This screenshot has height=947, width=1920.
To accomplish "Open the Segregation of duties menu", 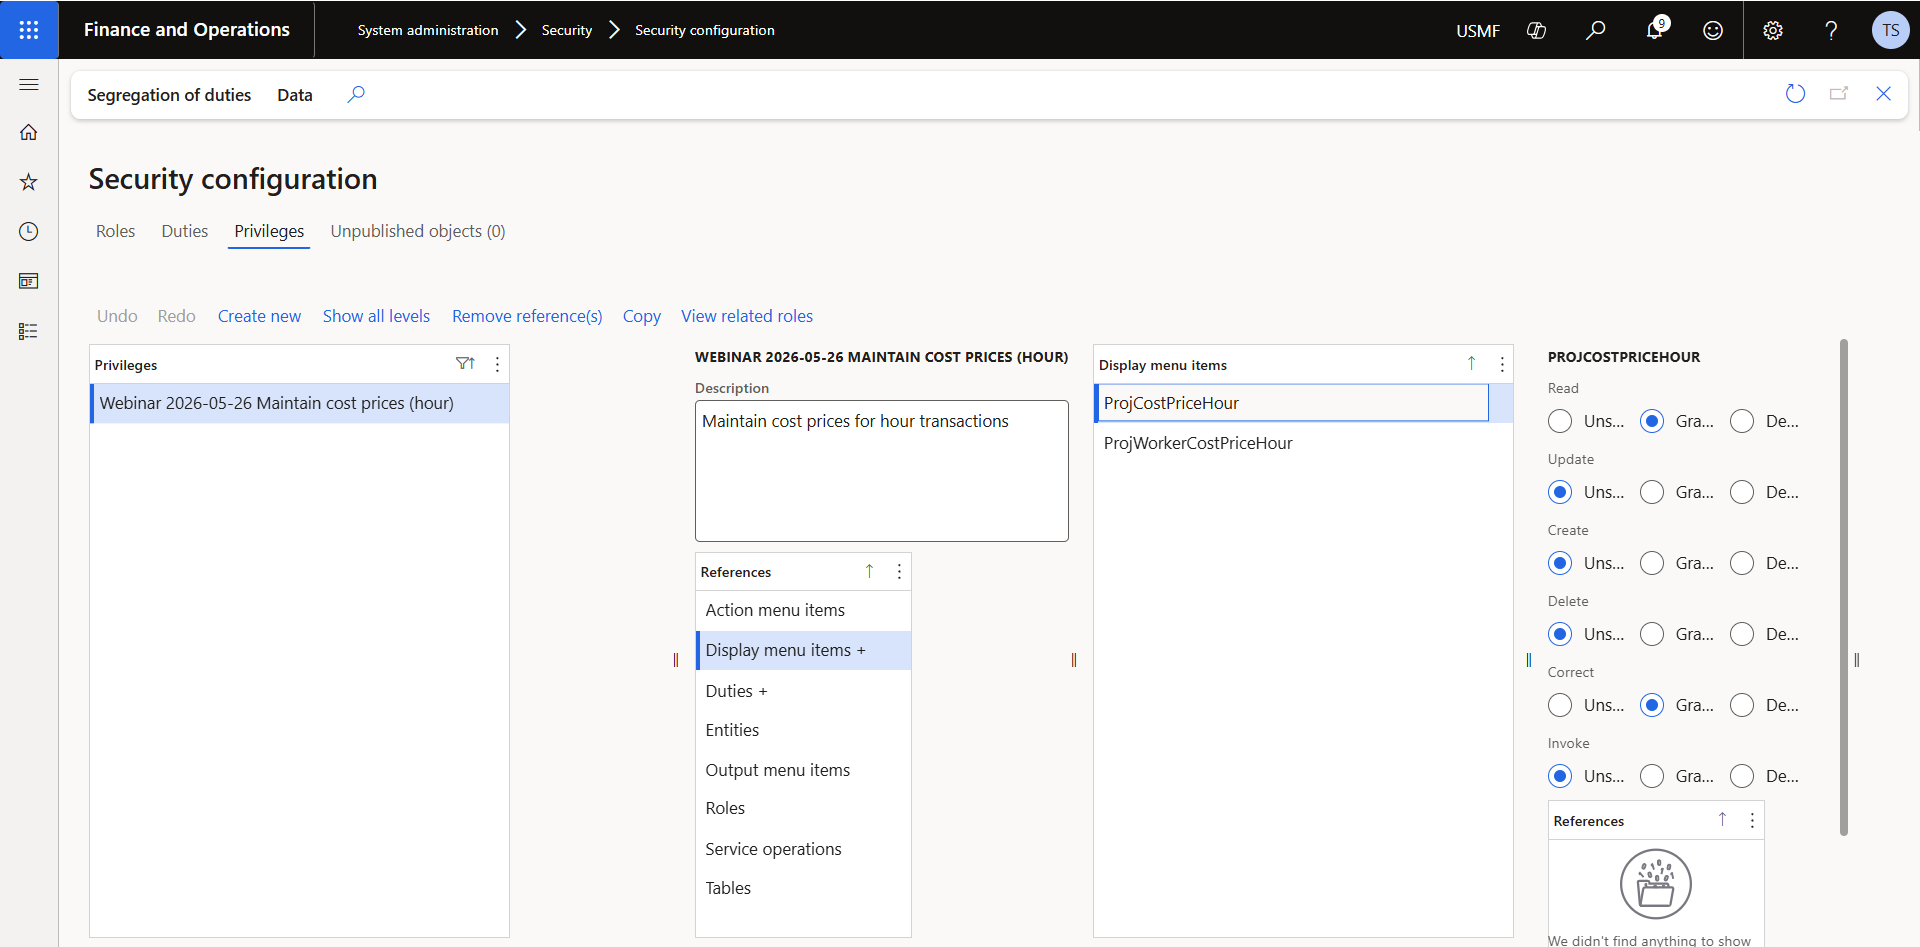I will (169, 95).
